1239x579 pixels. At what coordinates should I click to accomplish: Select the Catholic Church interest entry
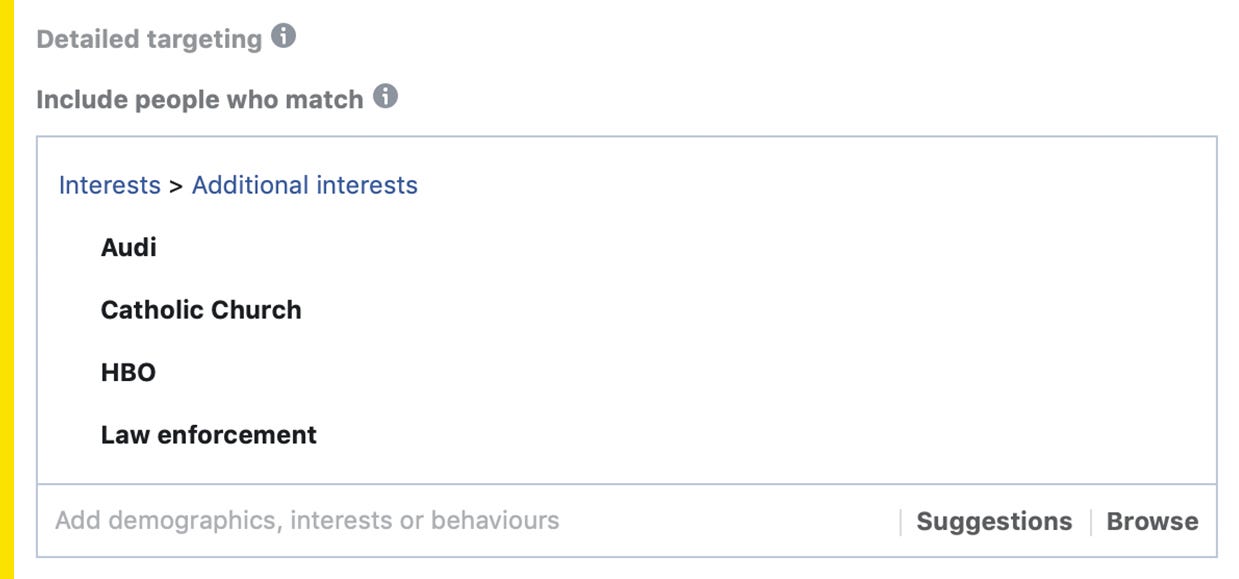pyautogui.click(x=201, y=310)
